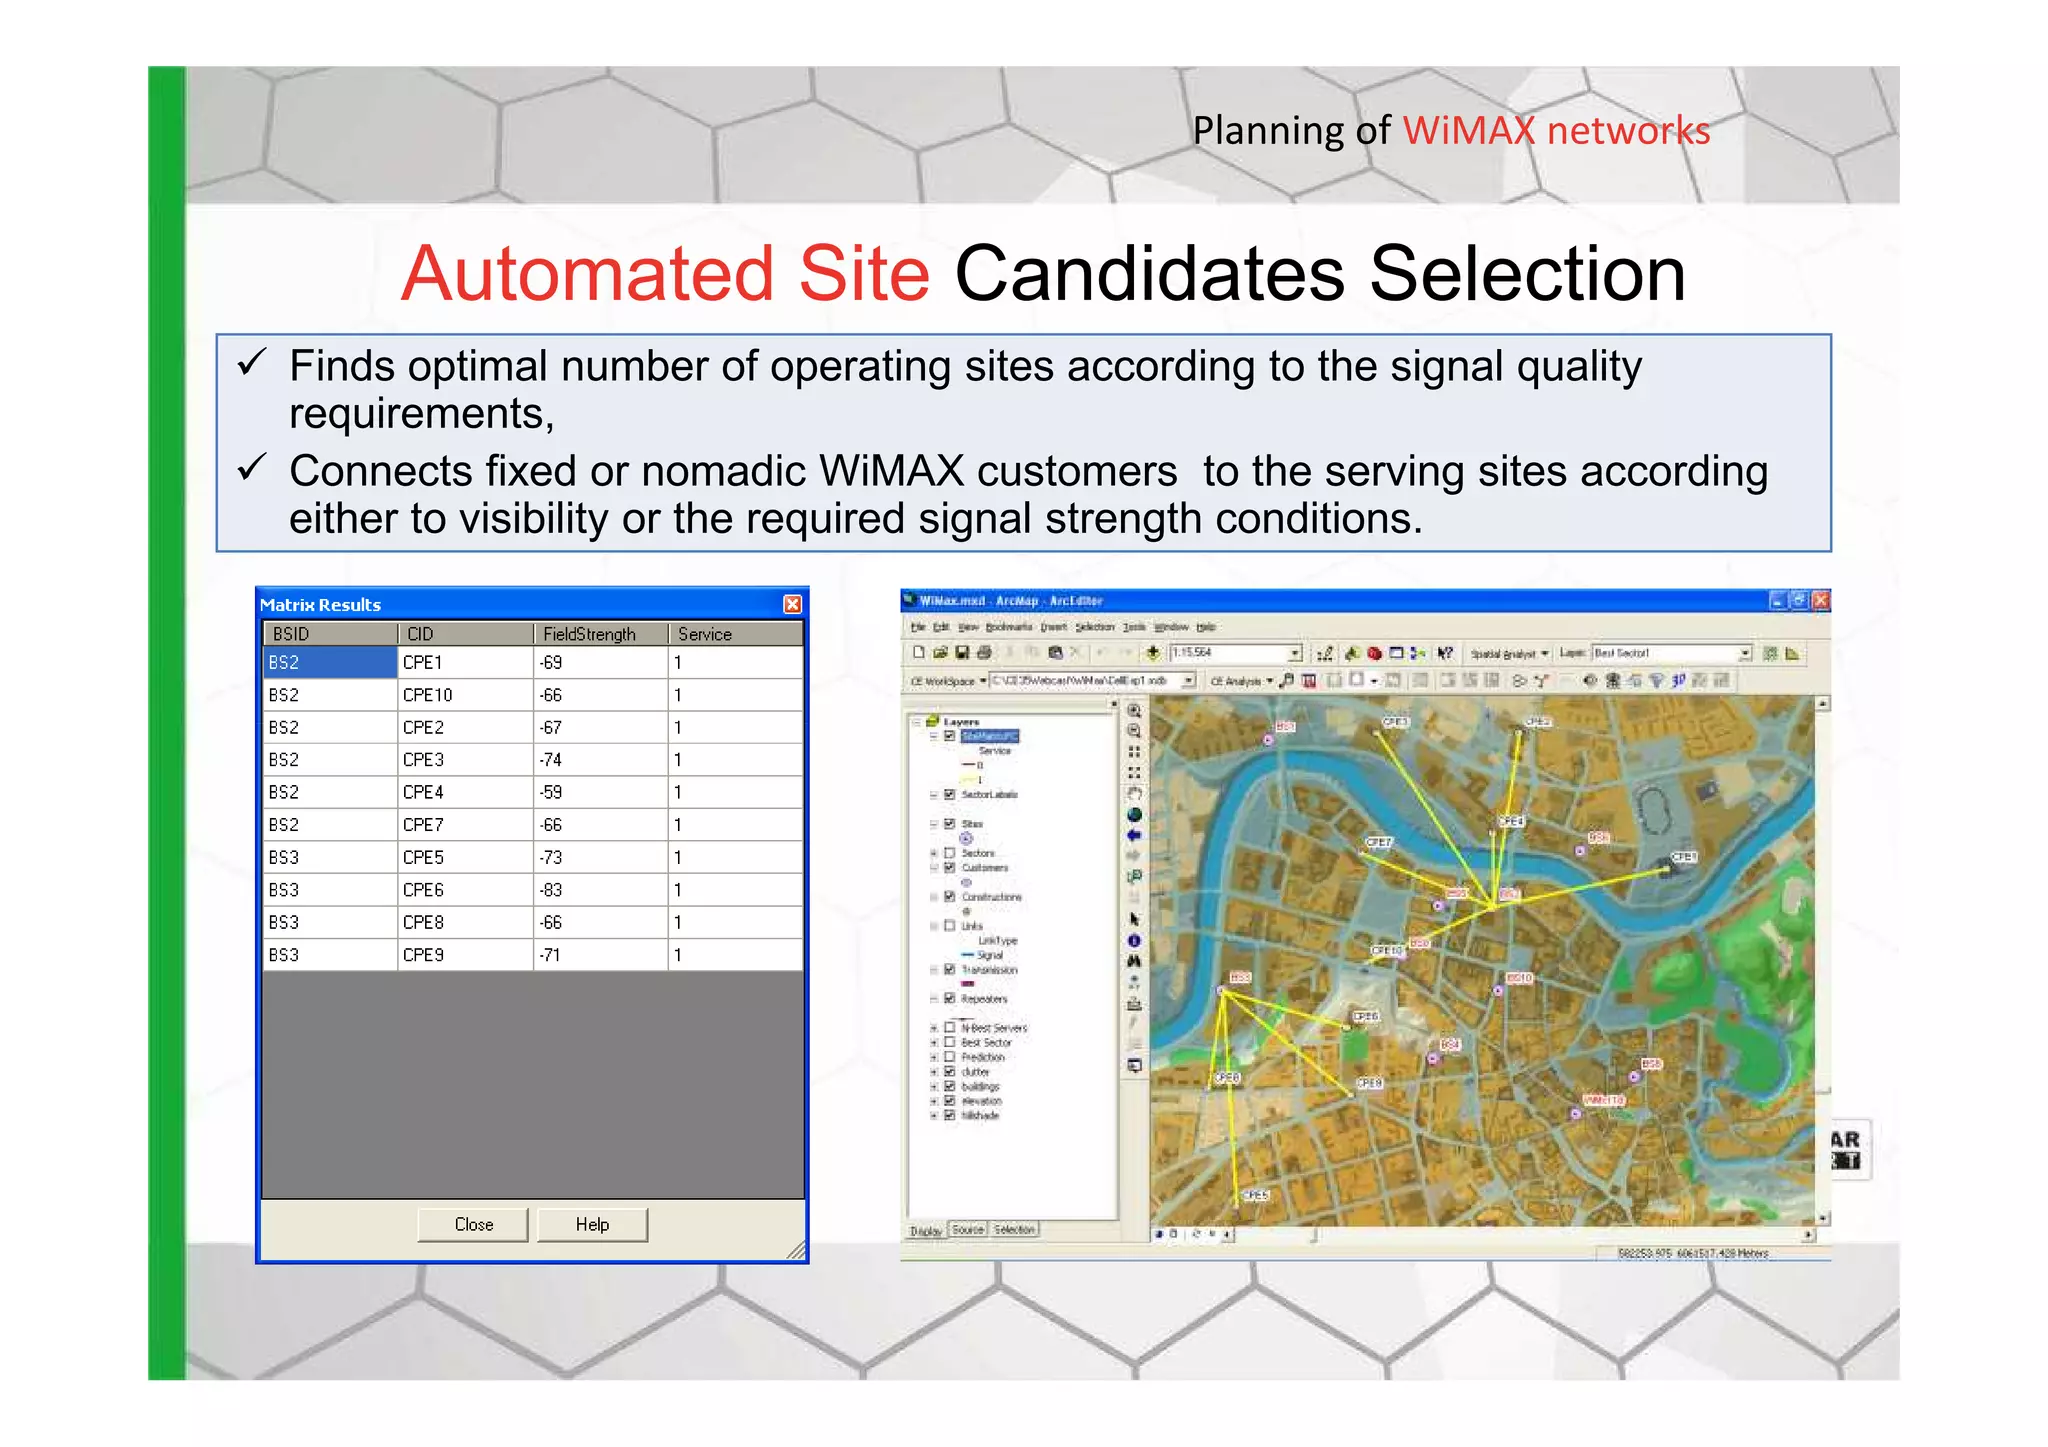
Task: Click the key icon after CE Analysis
Action: [1287, 681]
